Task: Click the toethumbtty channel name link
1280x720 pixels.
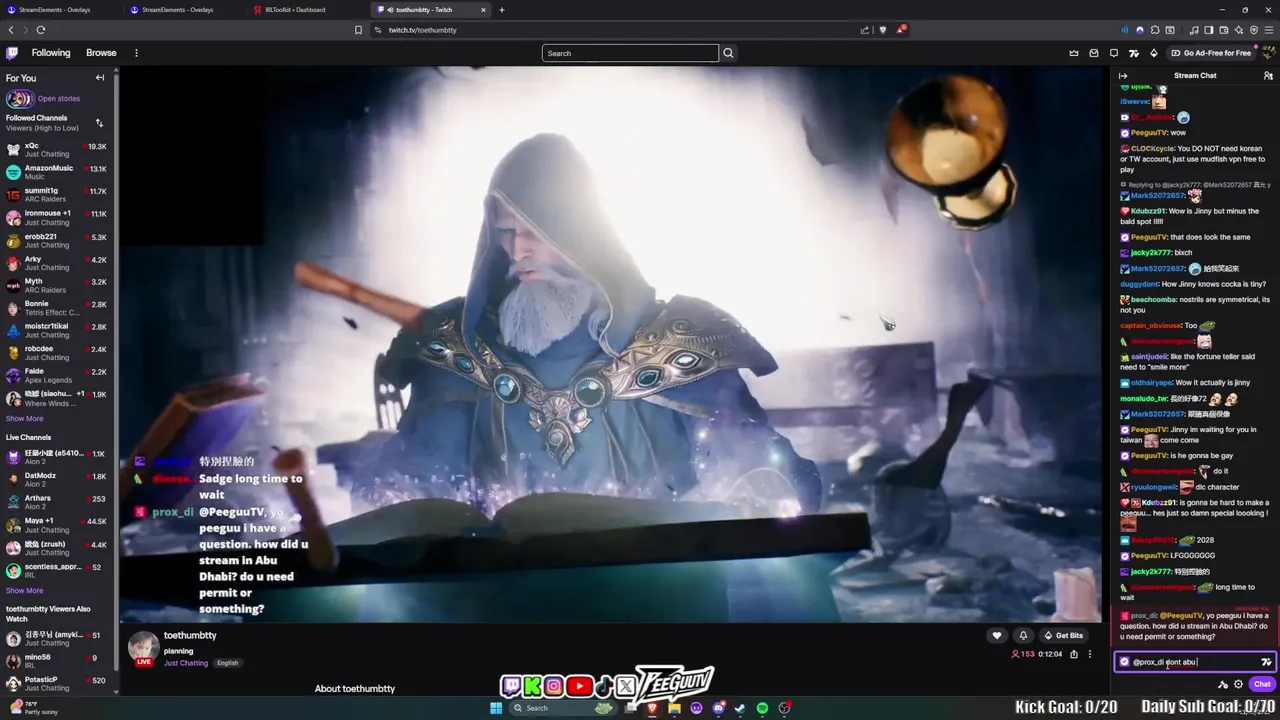Action: pos(190,636)
